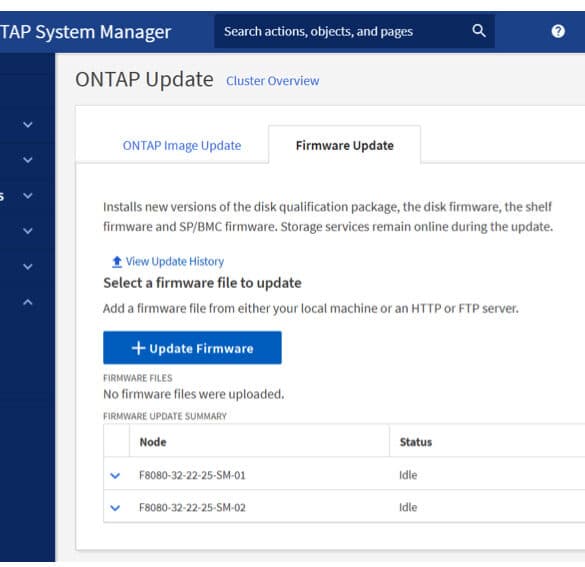Expand the fifth sidebar menu chevron
Viewport: 585px width, 567px height.
(x=28, y=267)
